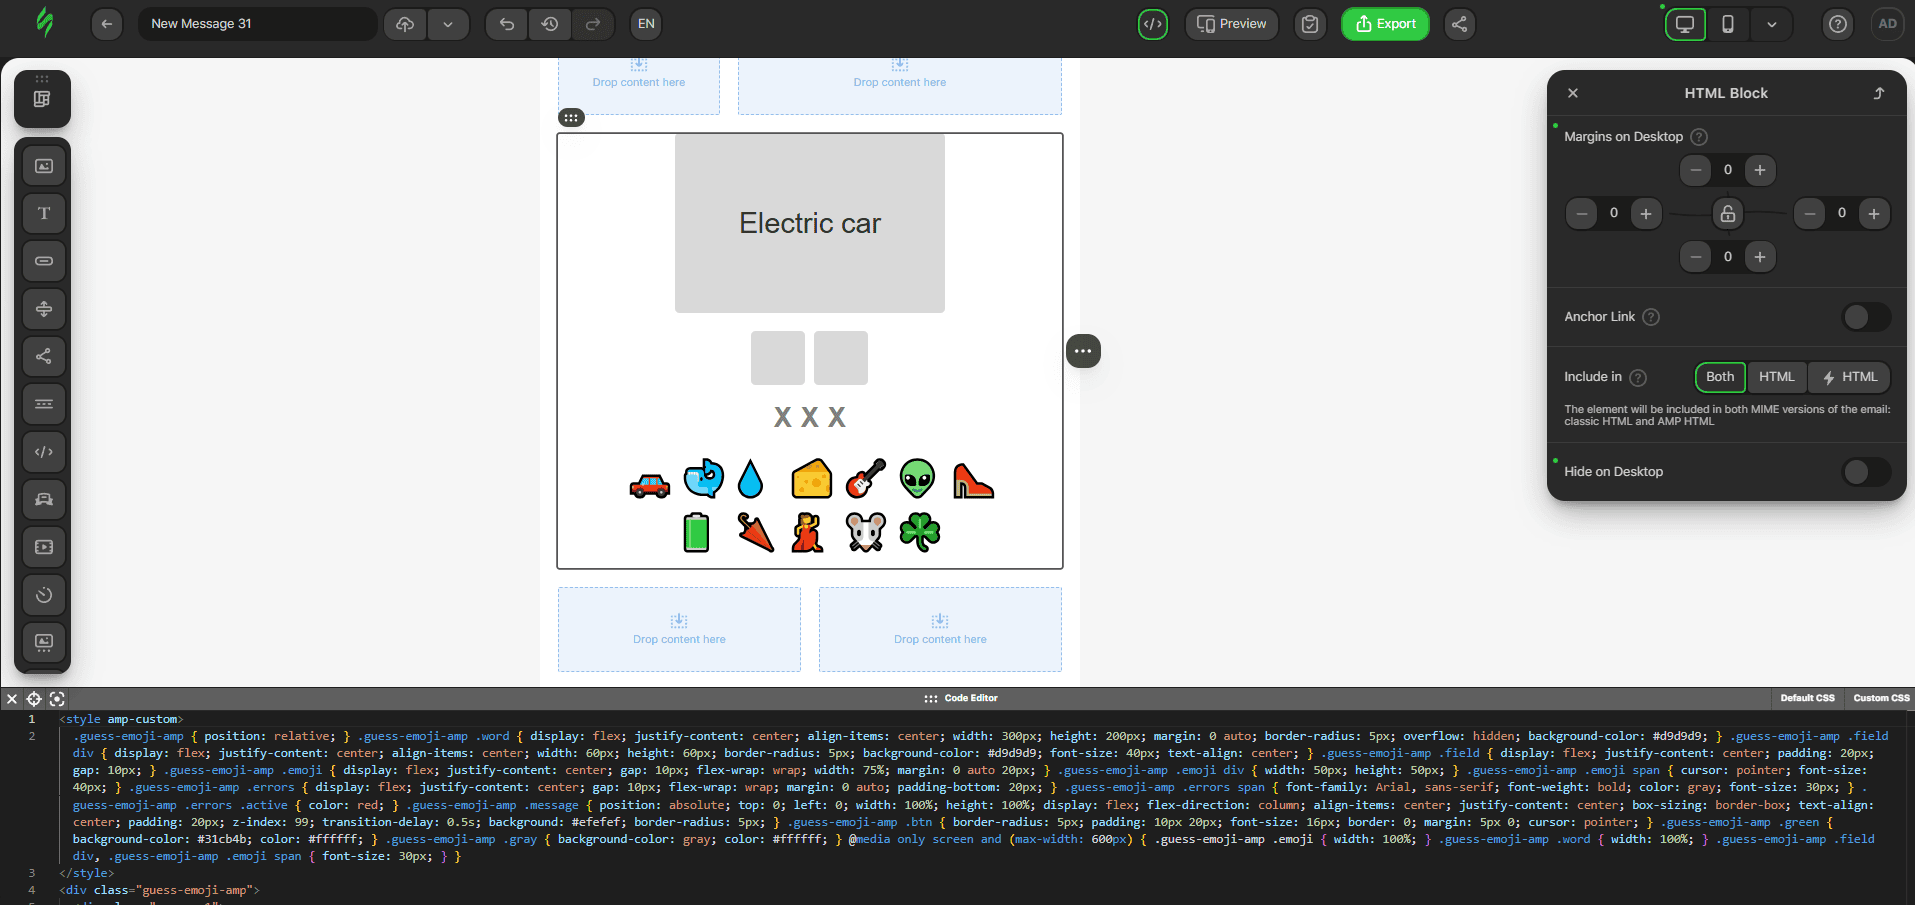Switch to mobile preview mode
Image resolution: width=1915 pixels, height=905 pixels.
[x=1728, y=24]
